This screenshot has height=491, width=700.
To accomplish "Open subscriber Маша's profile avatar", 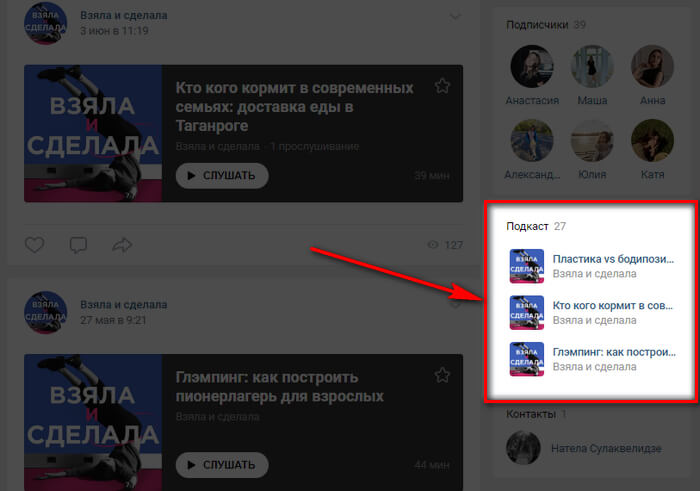I will pyautogui.click(x=592, y=66).
